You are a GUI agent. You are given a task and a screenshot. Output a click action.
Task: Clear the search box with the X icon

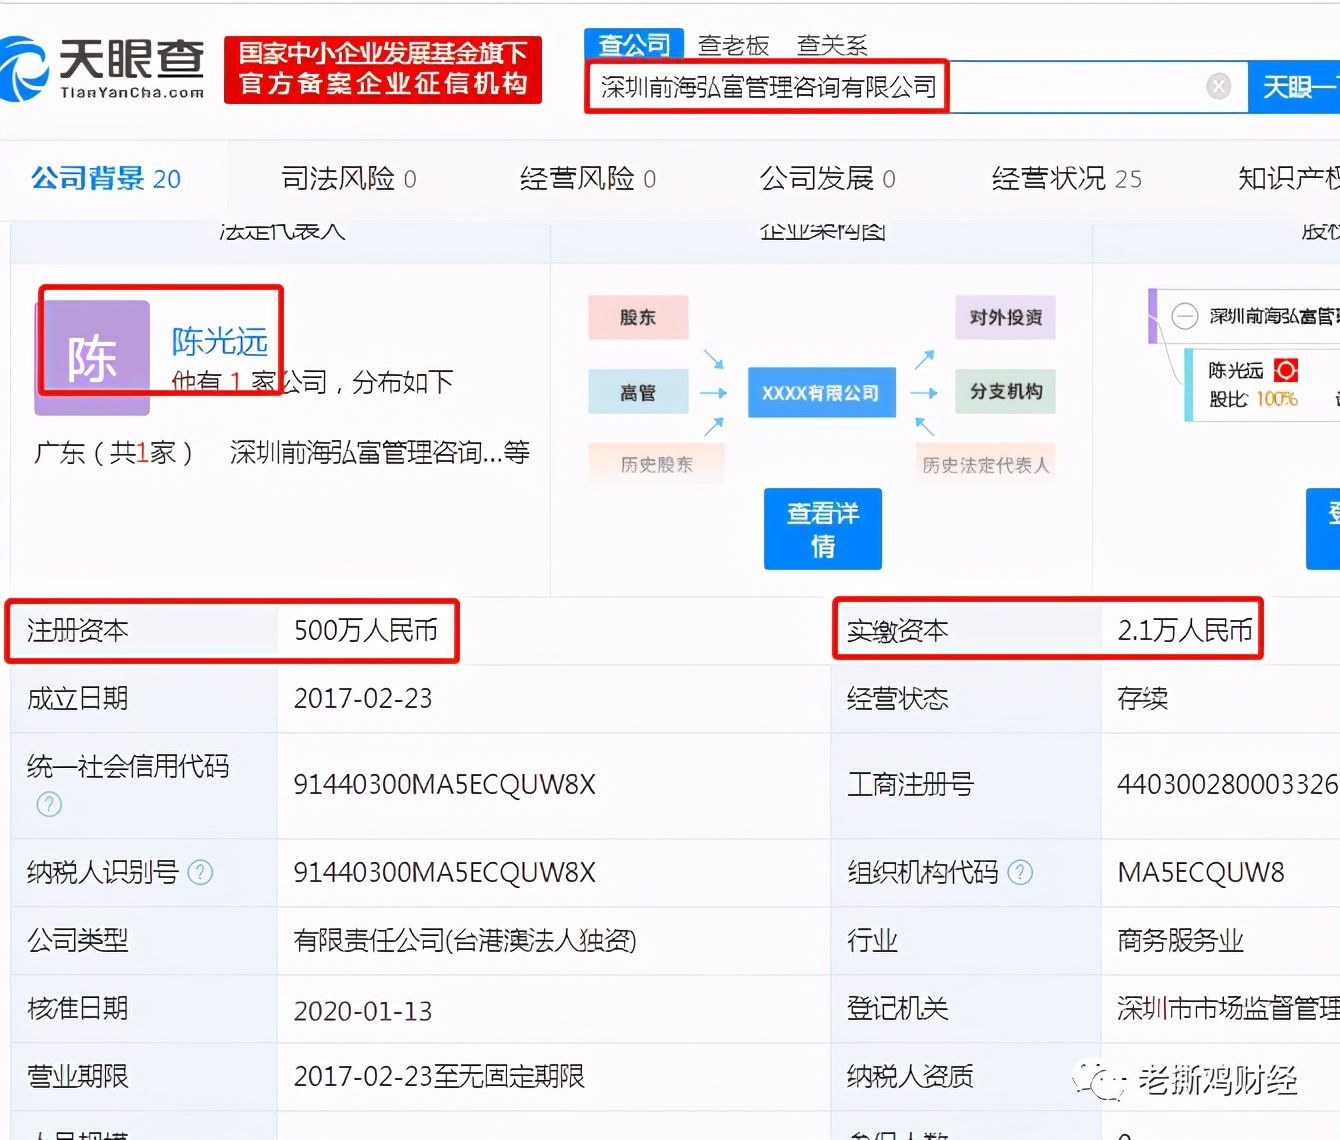pyautogui.click(x=1218, y=87)
